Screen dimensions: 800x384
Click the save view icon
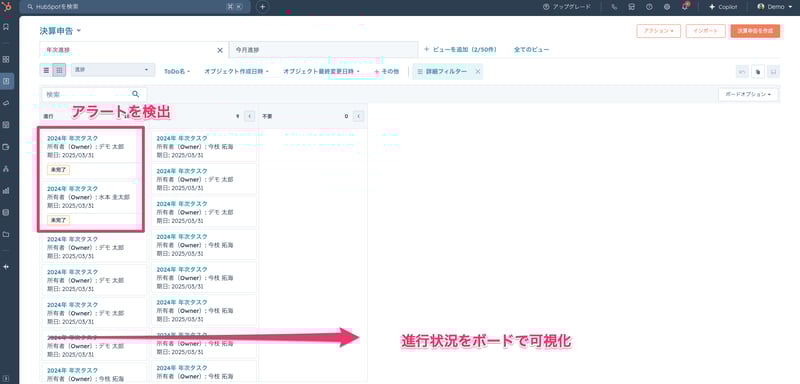(773, 72)
